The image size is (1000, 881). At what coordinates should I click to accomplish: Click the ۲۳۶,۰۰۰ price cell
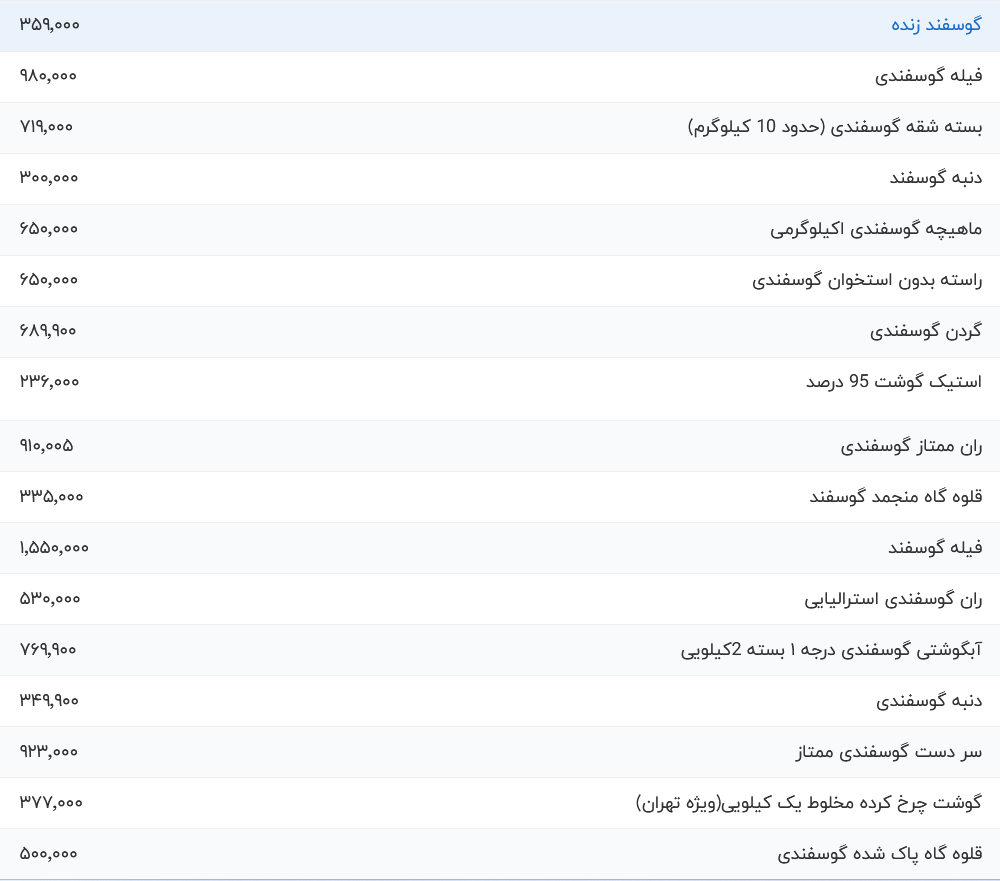pos(49,382)
